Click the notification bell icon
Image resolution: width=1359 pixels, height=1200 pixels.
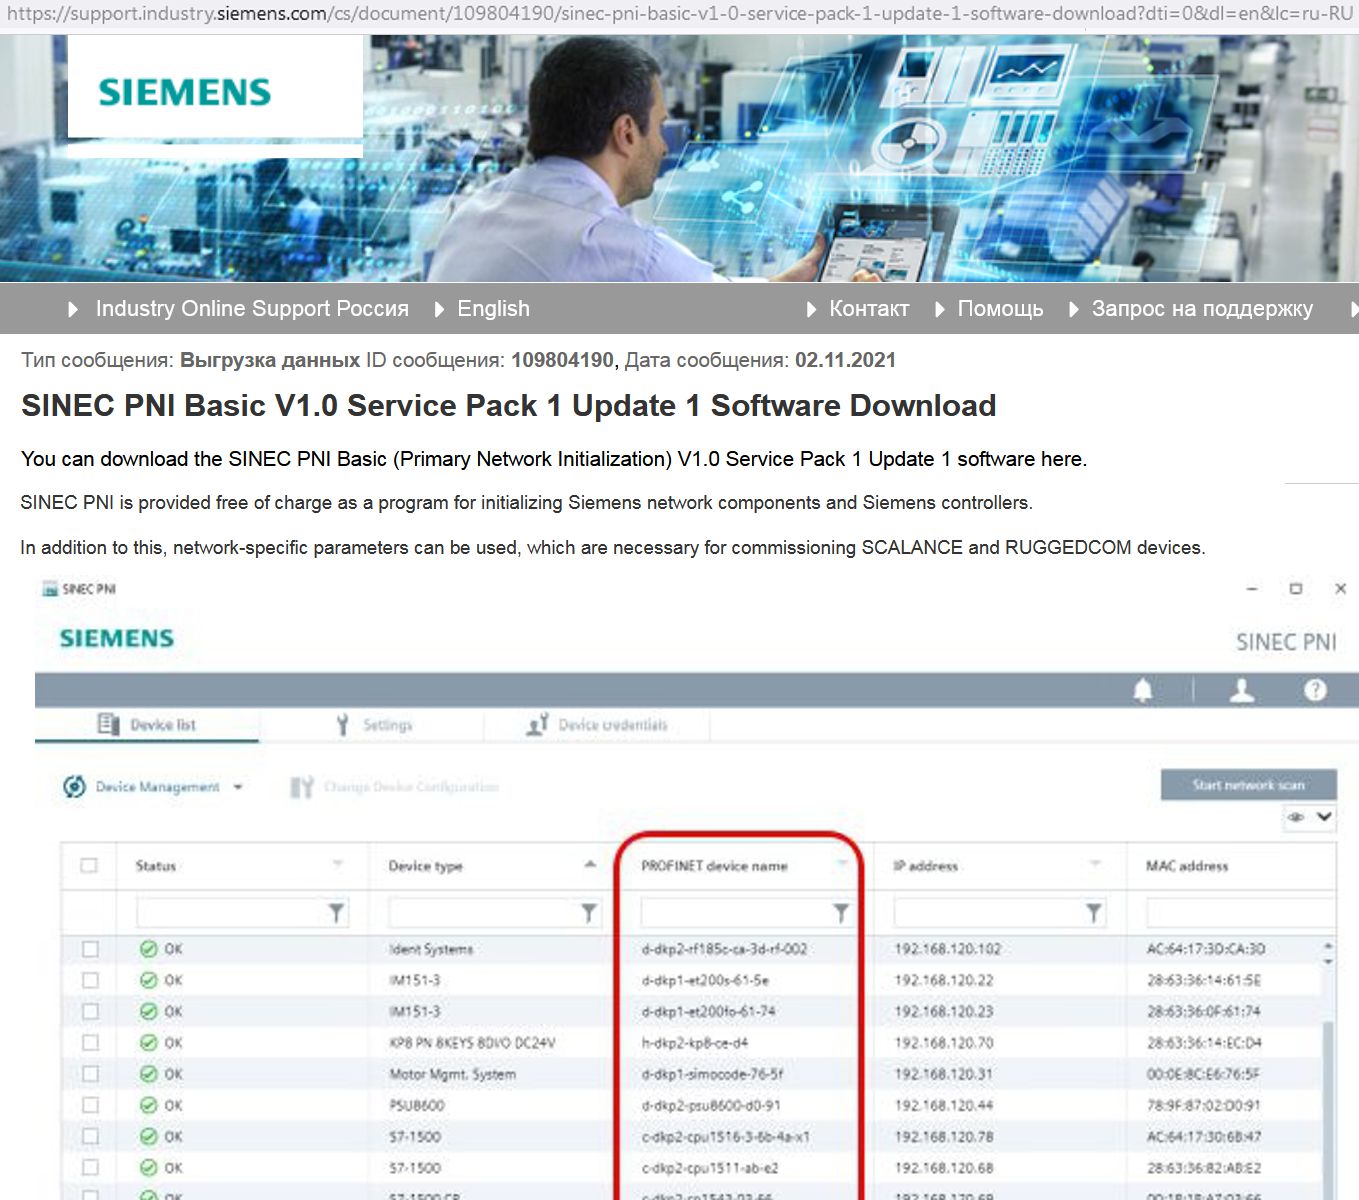(1143, 690)
